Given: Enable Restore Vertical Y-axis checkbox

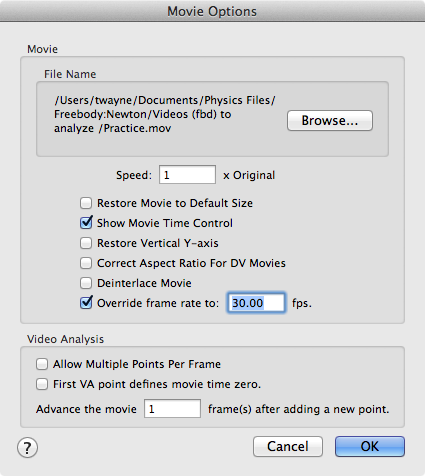Looking at the screenshot, I should click(86, 243).
